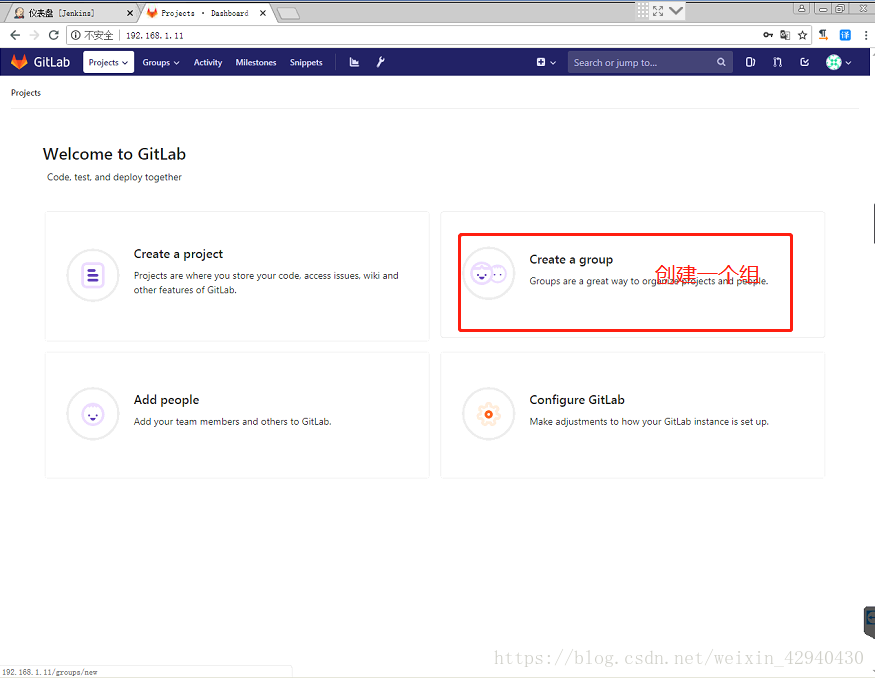875x678 pixels.
Task: Open the Add people card
Action: [x=237, y=415]
